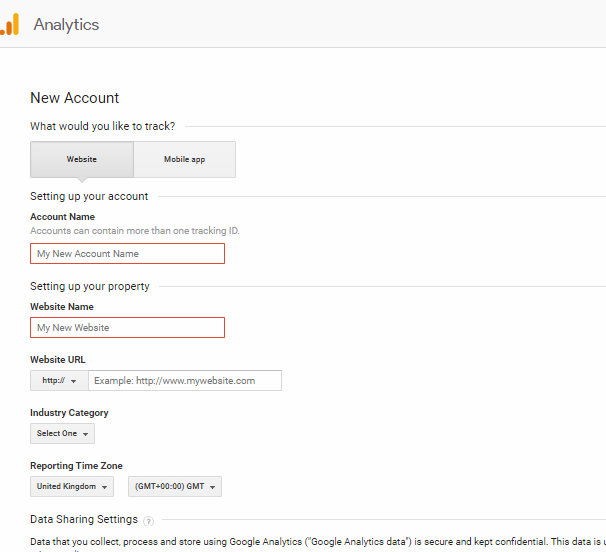Focus the Website Name input field
606x552 pixels.
coord(127,327)
